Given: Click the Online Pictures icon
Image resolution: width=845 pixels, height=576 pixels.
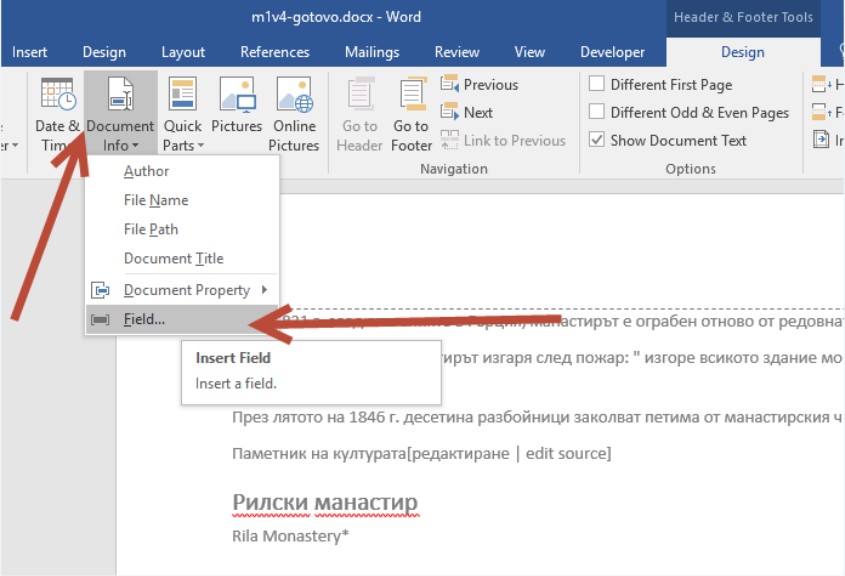Looking at the screenshot, I should [293, 95].
